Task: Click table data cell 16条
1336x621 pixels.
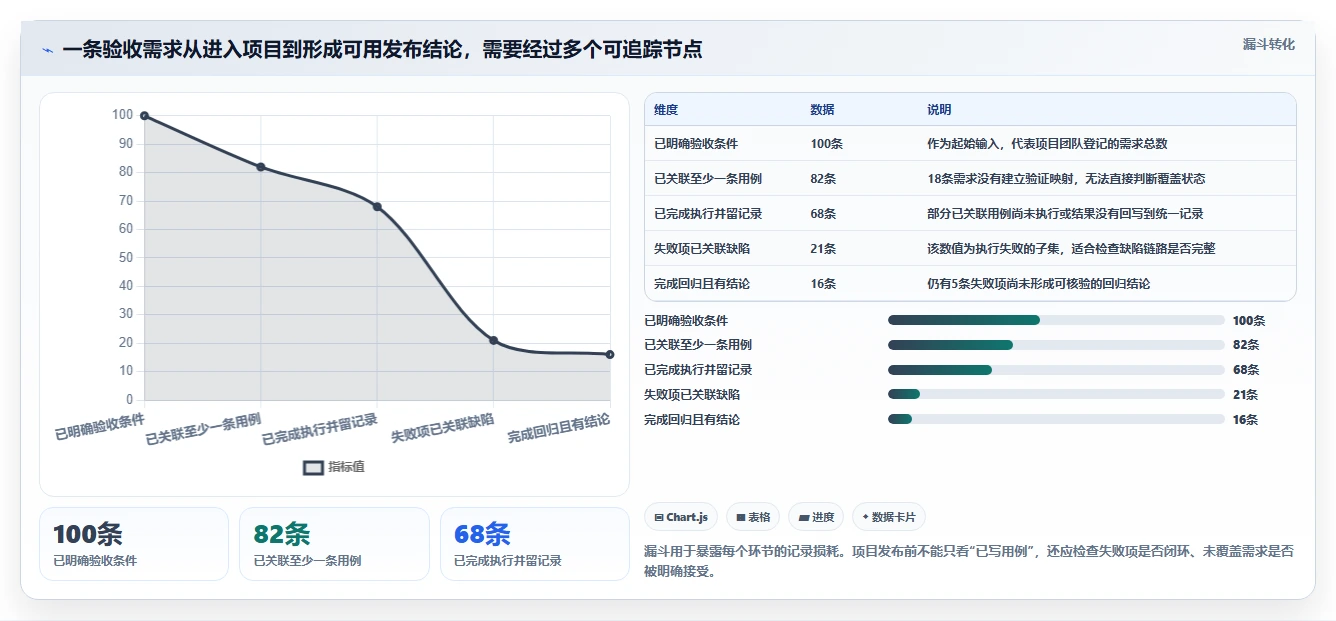Action: (823, 284)
